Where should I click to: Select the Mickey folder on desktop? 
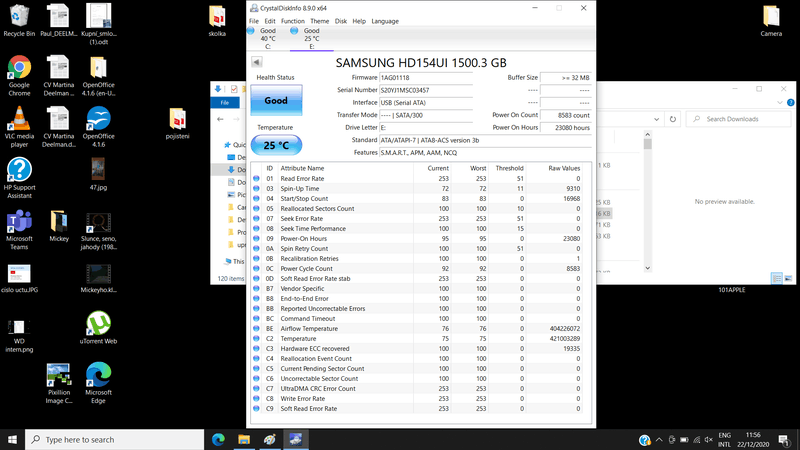[x=59, y=226]
